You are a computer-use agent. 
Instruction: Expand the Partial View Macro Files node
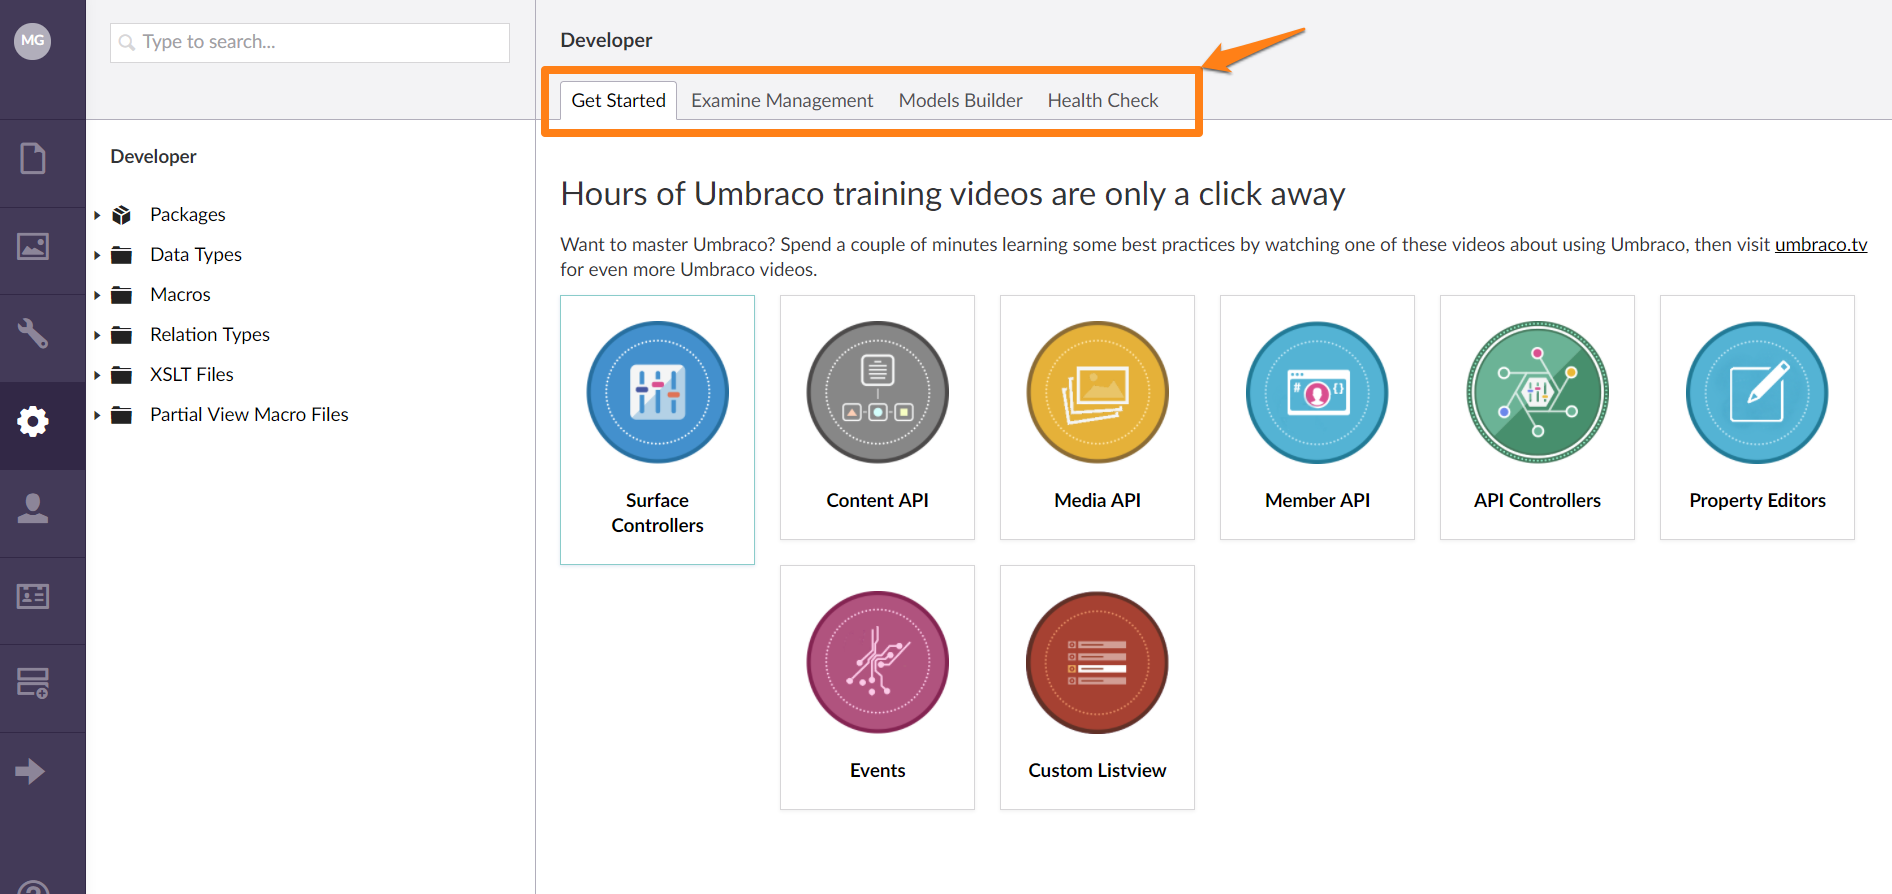[97, 415]
